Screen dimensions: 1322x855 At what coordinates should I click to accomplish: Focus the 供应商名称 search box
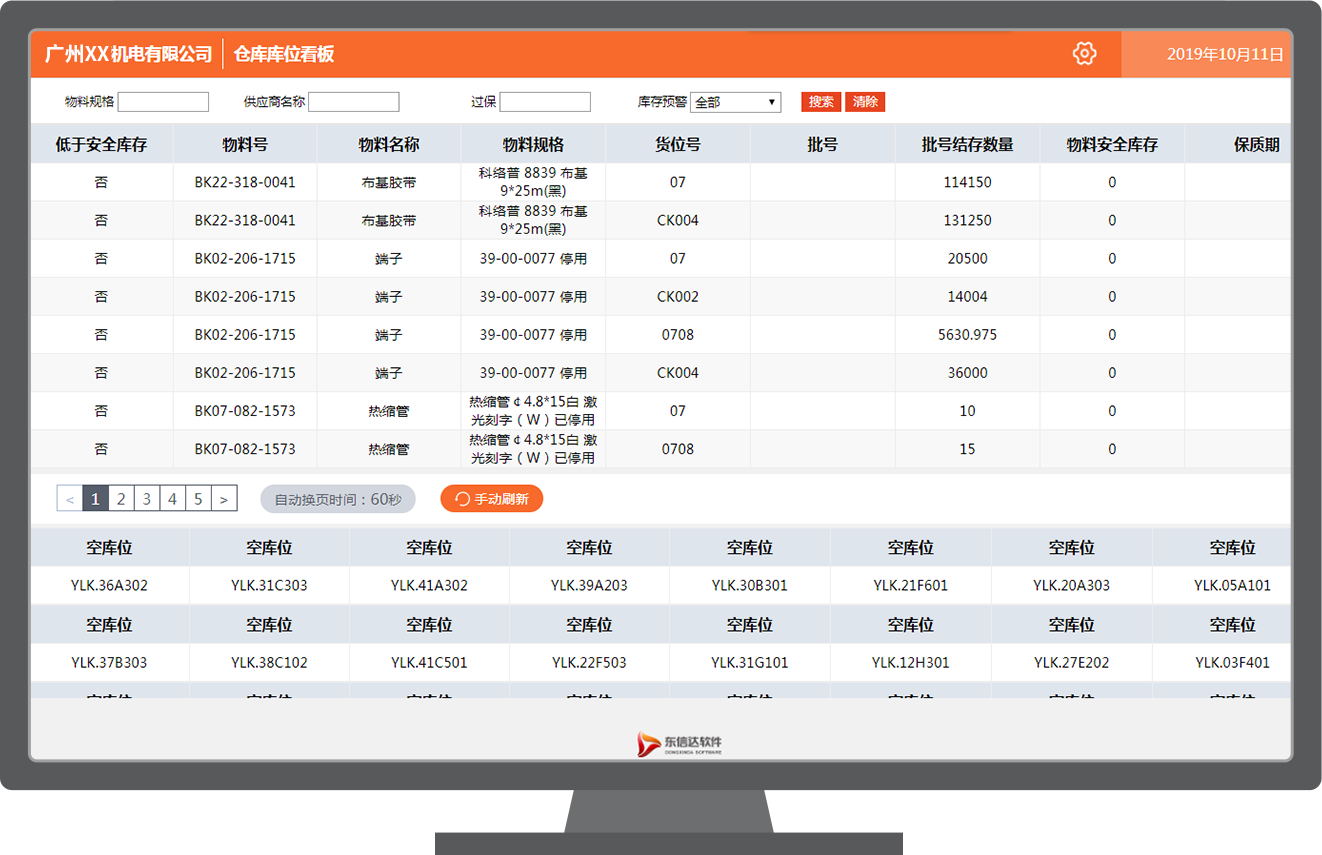pos(353,101)
